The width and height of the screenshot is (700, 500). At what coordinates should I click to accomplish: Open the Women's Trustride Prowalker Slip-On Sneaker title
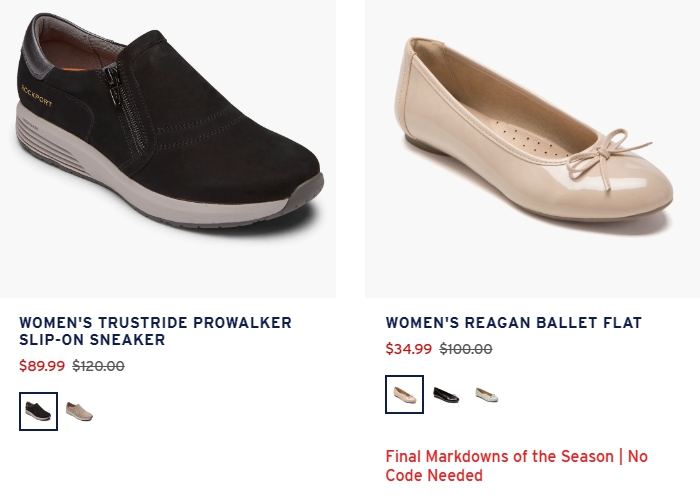point(155,331)
